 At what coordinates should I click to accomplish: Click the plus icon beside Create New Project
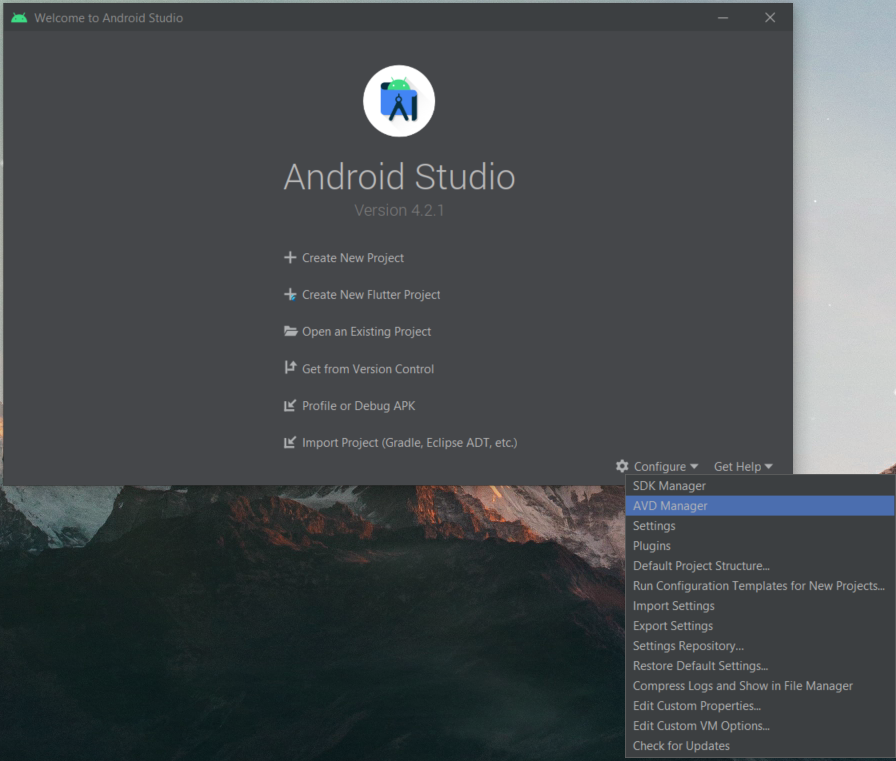coord(290,258)
